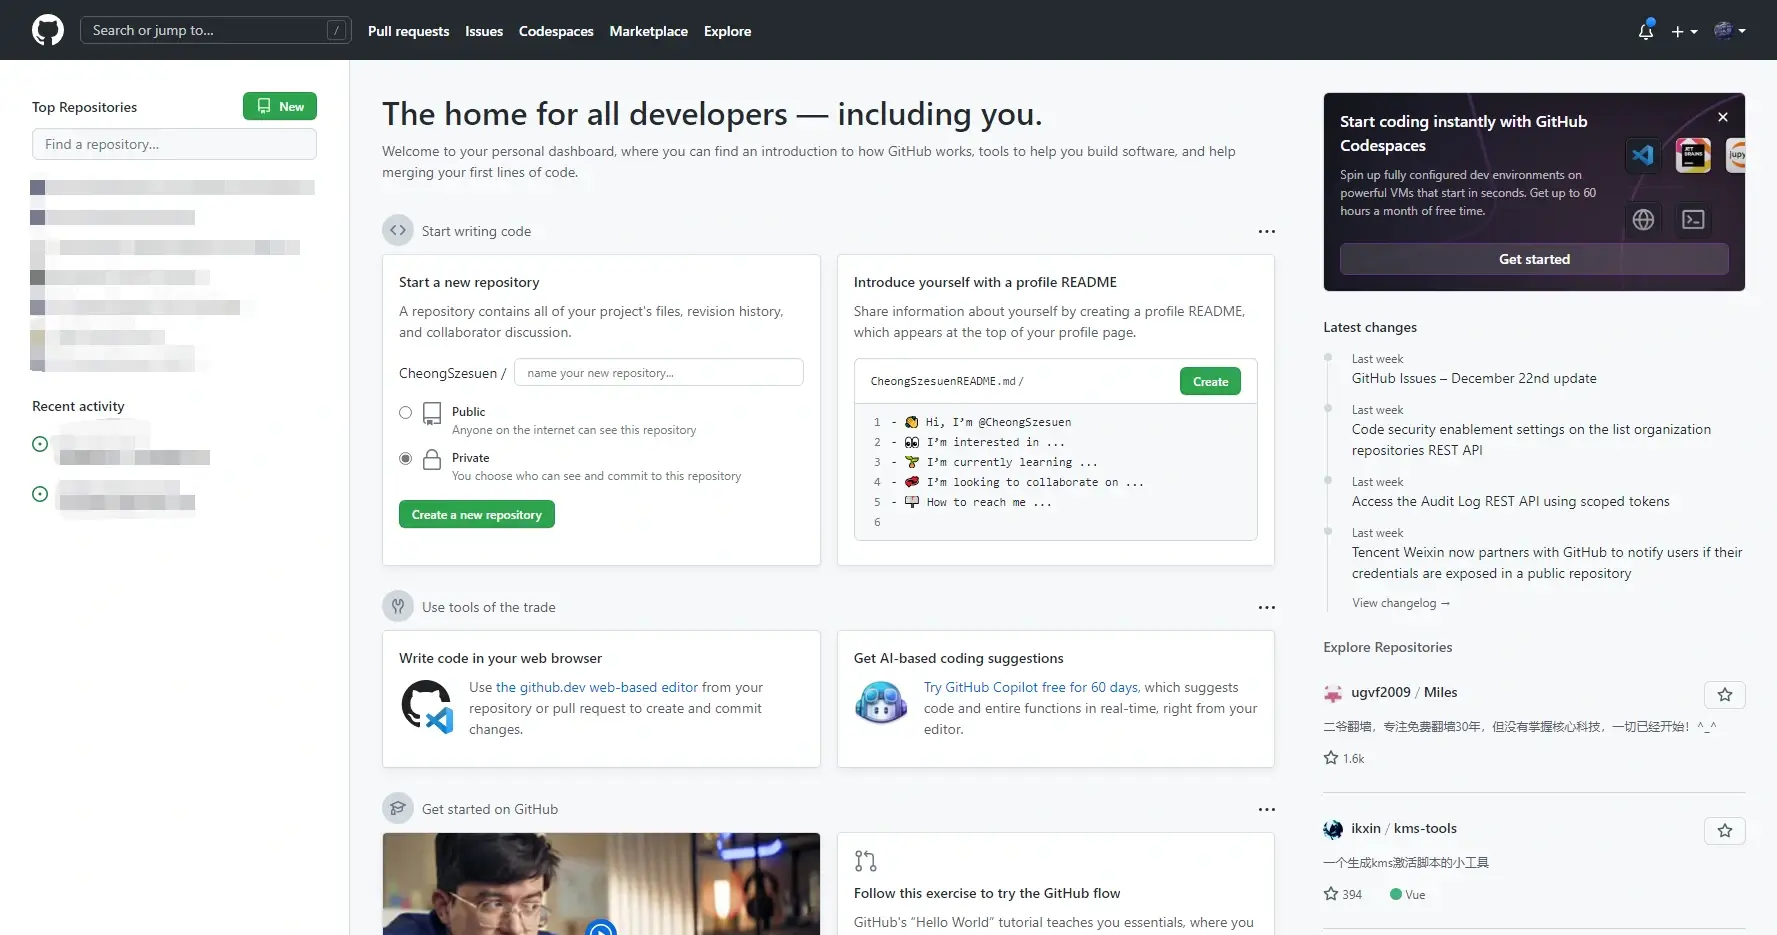Image resolution: width=1777 pixels, height=935 pixels.
Task: Focus the name your new repository field
Action: [659, 372]
